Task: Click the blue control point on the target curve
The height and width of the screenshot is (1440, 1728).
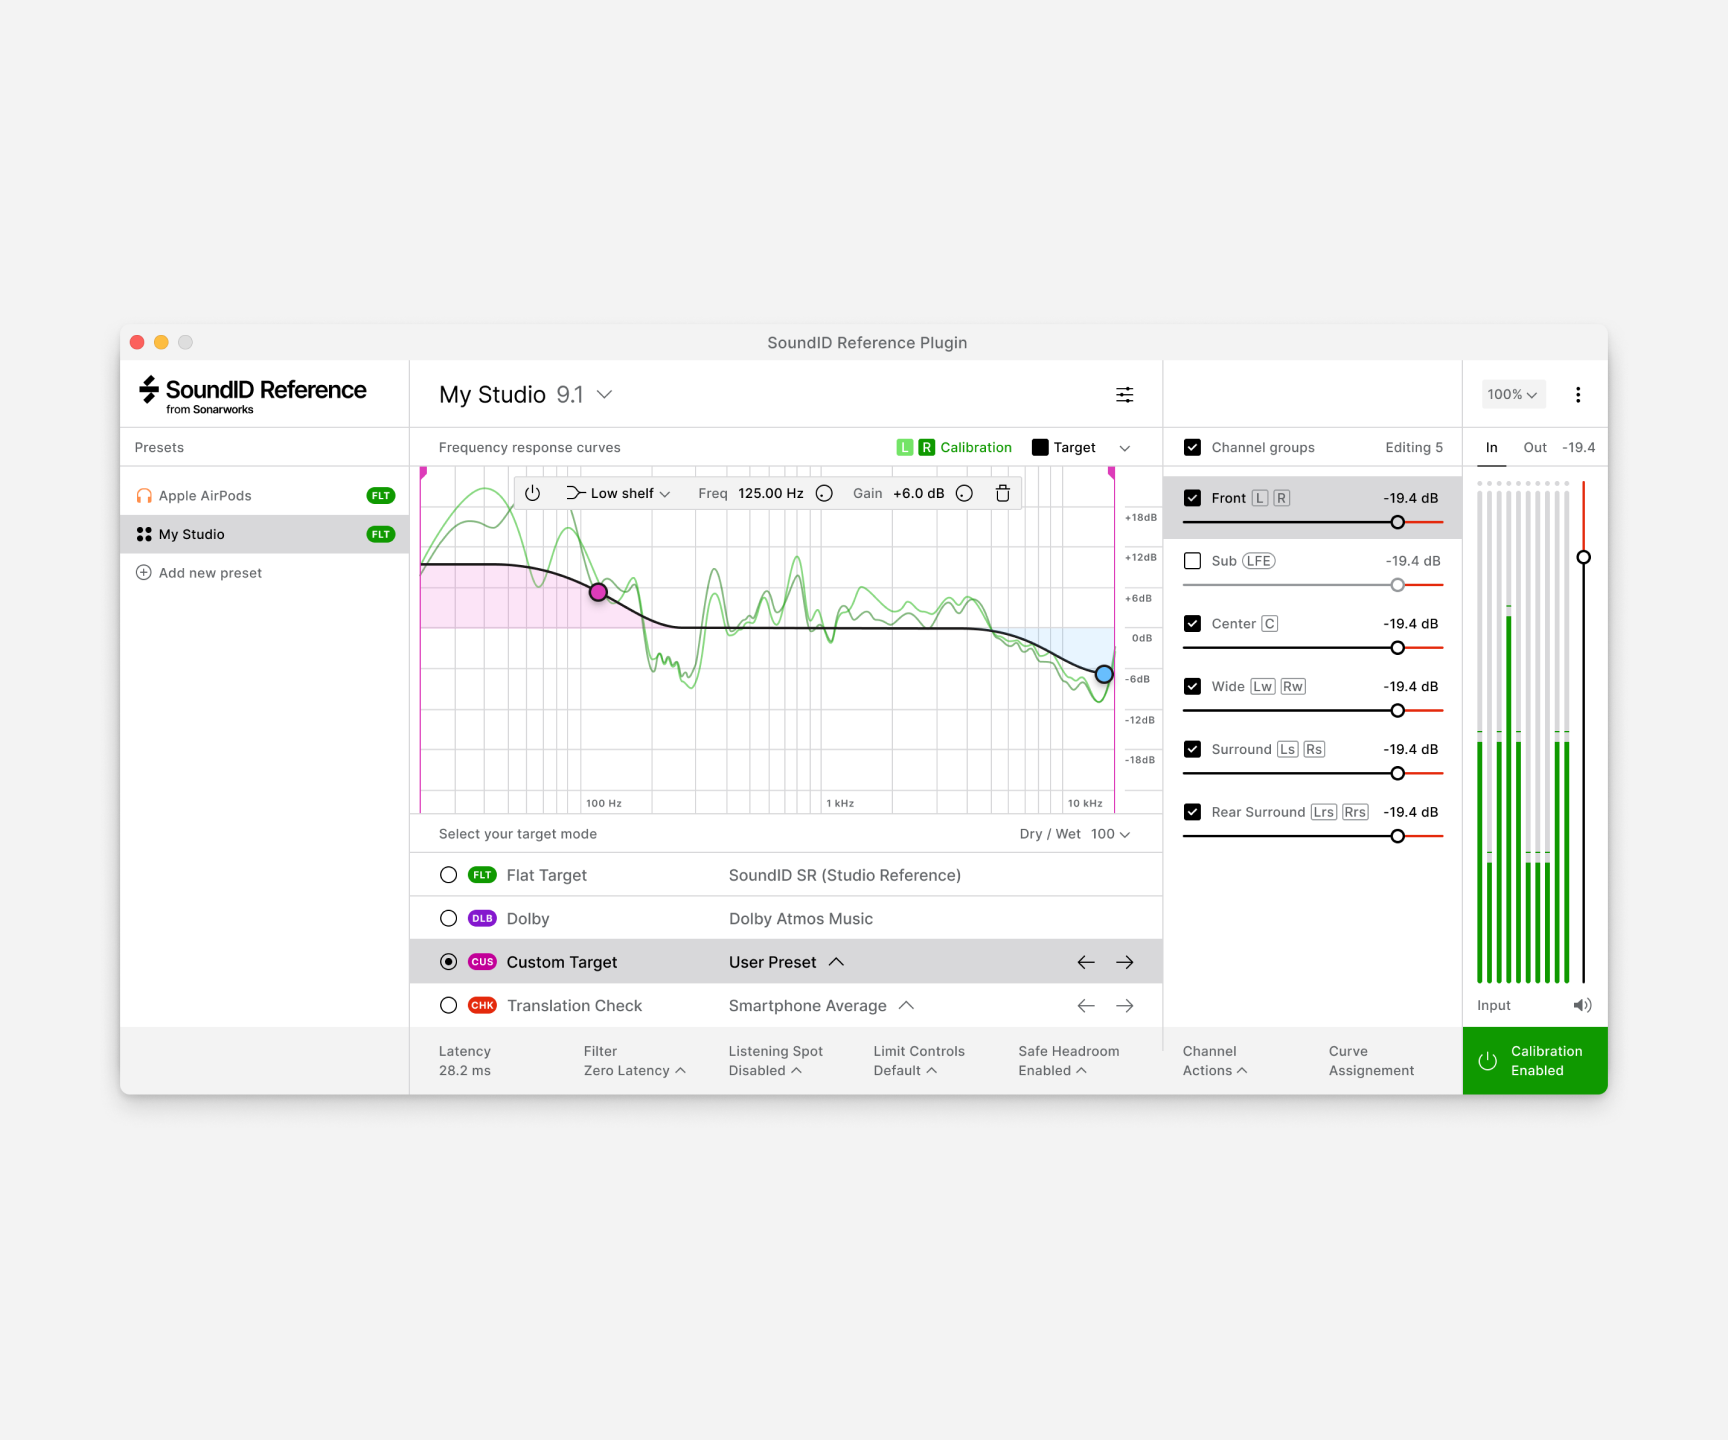Action: pyautogui.click(x=1103, y=674)
